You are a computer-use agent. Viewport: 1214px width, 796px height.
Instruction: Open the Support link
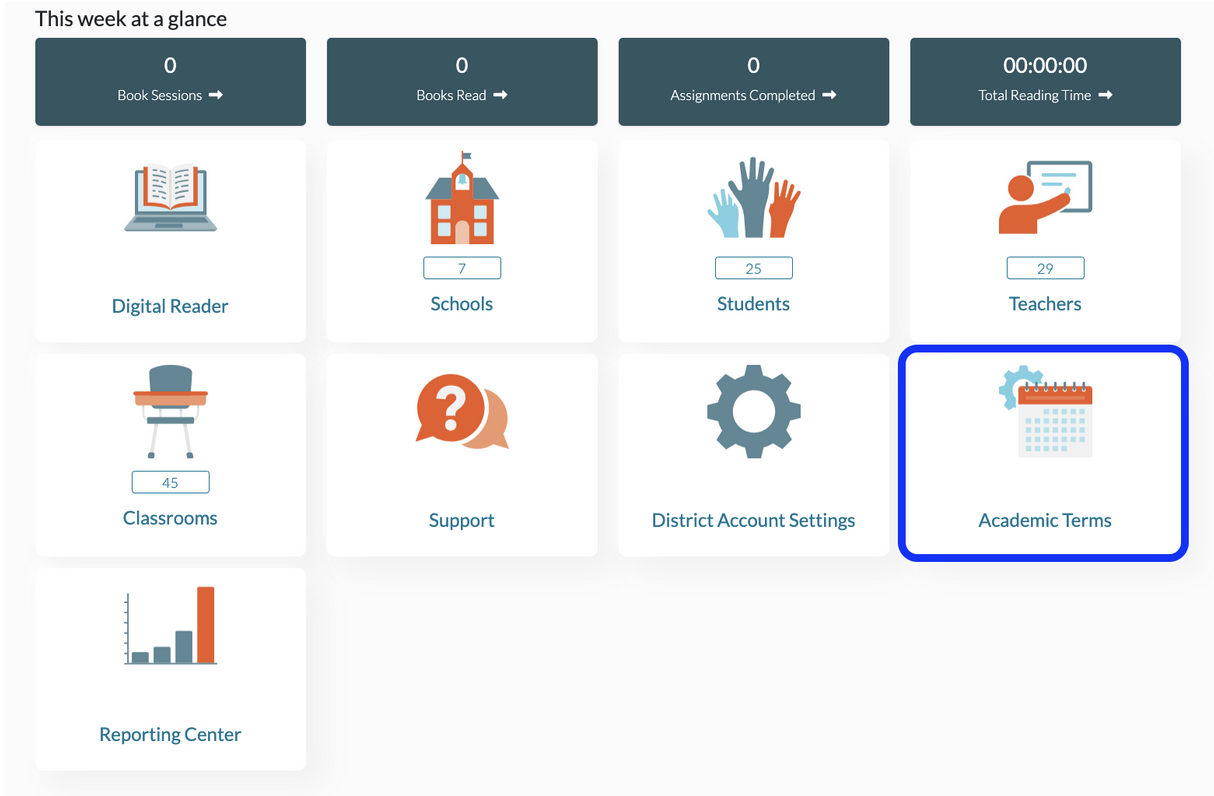coord(462,520)
